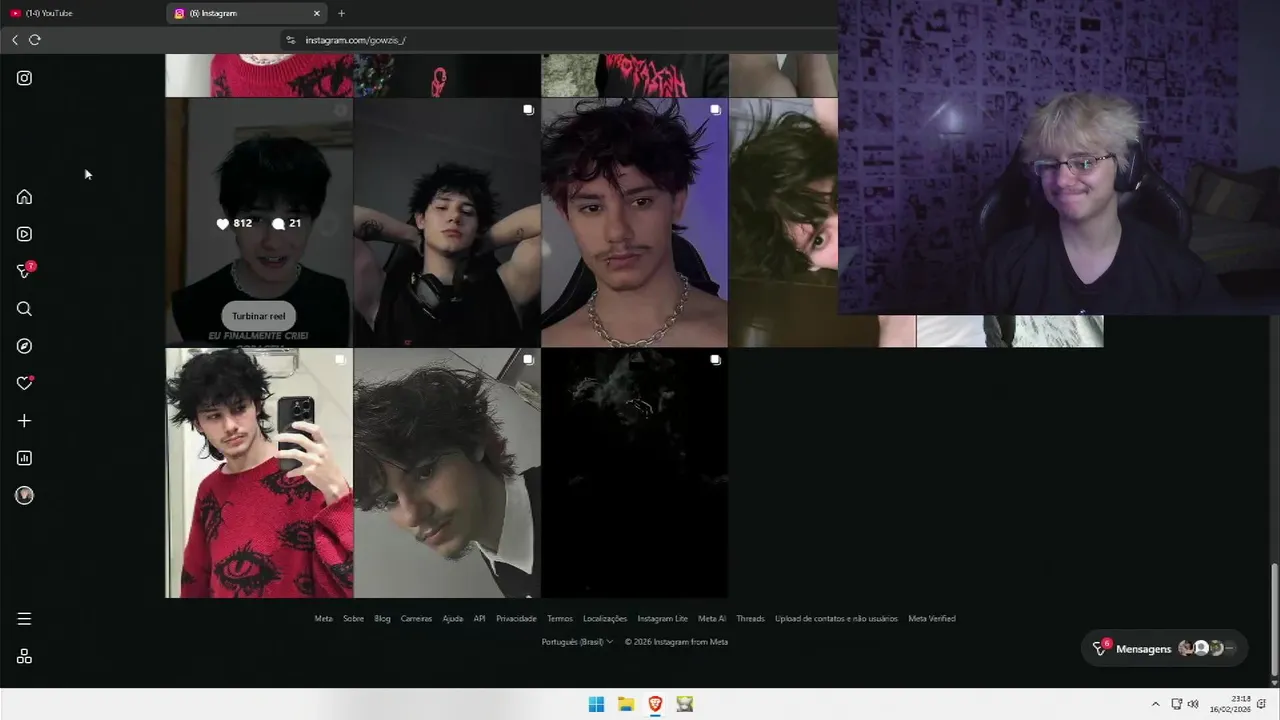Reload the Instagram page

pos(35,40)
